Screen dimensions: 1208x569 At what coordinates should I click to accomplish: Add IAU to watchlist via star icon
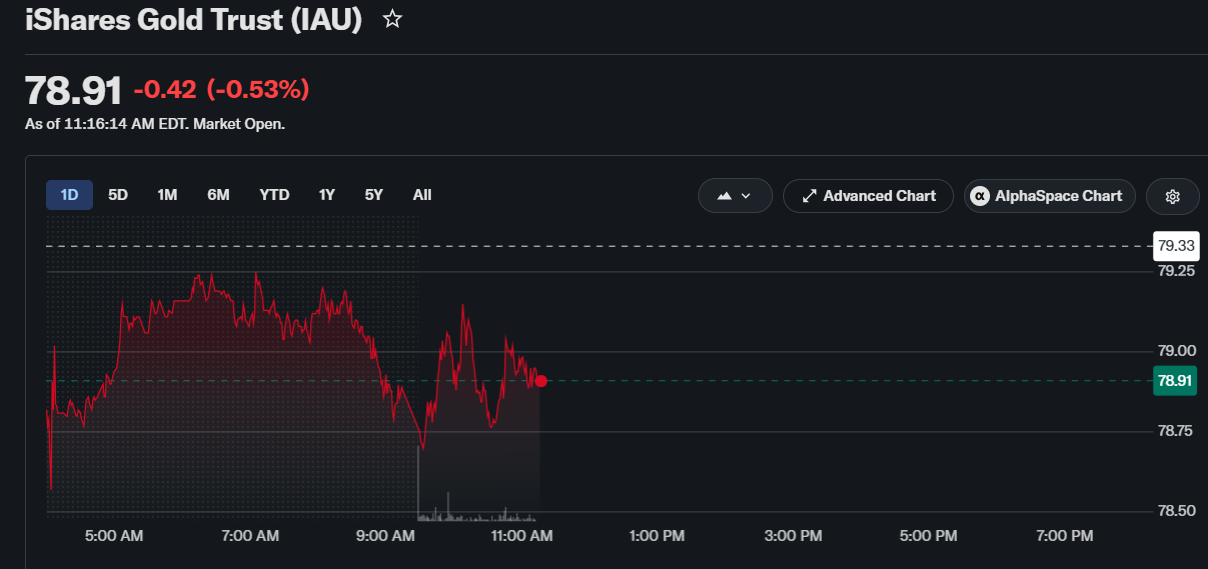tap(393, 19)
